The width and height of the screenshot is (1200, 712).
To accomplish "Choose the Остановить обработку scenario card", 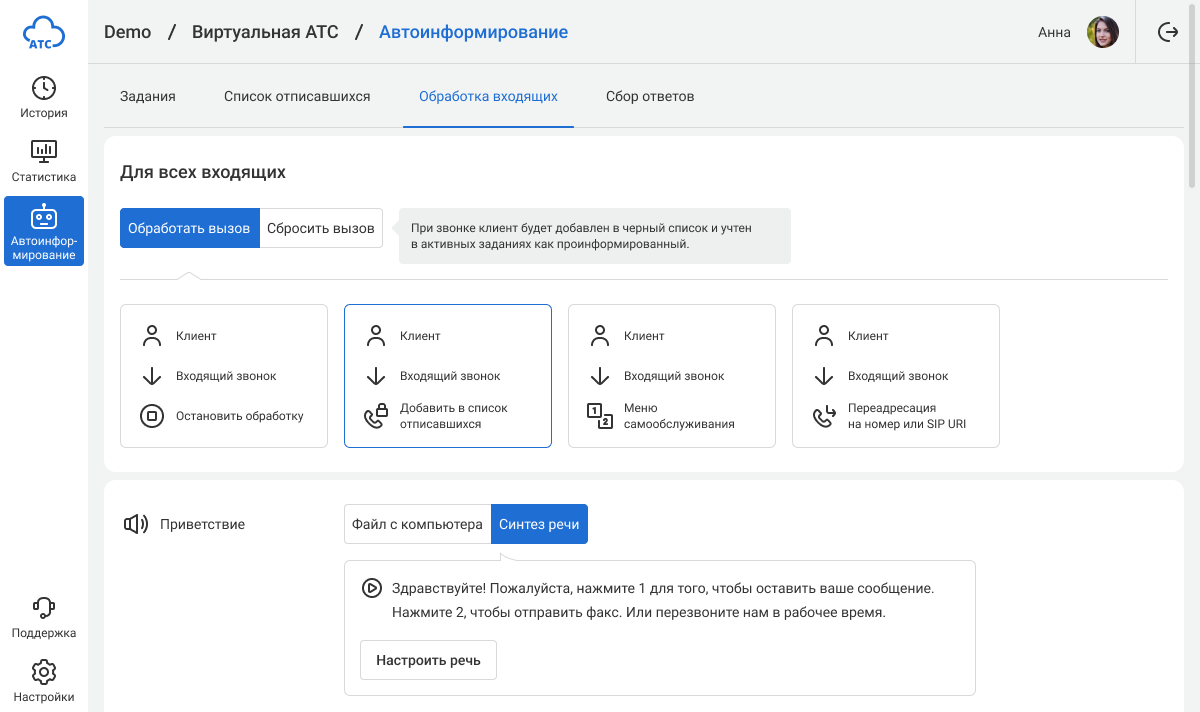I will [224, 376].
